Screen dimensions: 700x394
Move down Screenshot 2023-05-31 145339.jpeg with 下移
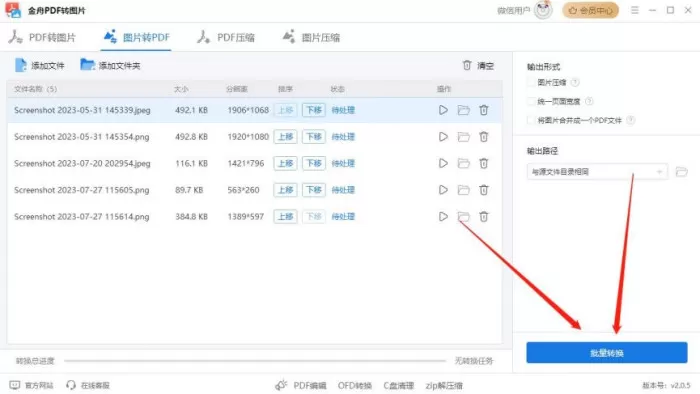(x=314, y=110)
